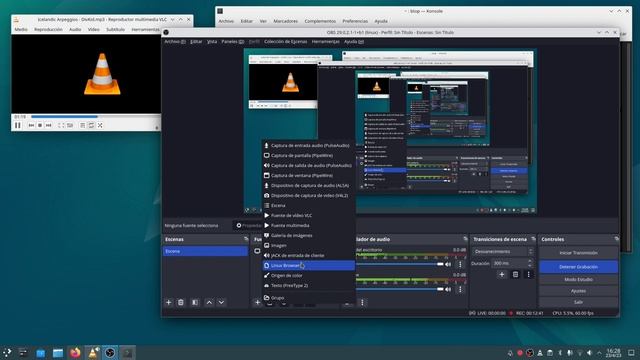Toggle VLC shuffle (random) button

click(100, 125)
